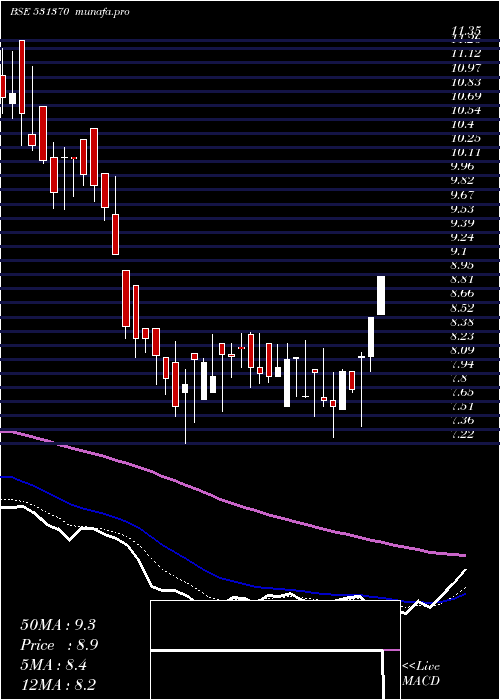Click the Price : 8.9 readout

[59, 645]
